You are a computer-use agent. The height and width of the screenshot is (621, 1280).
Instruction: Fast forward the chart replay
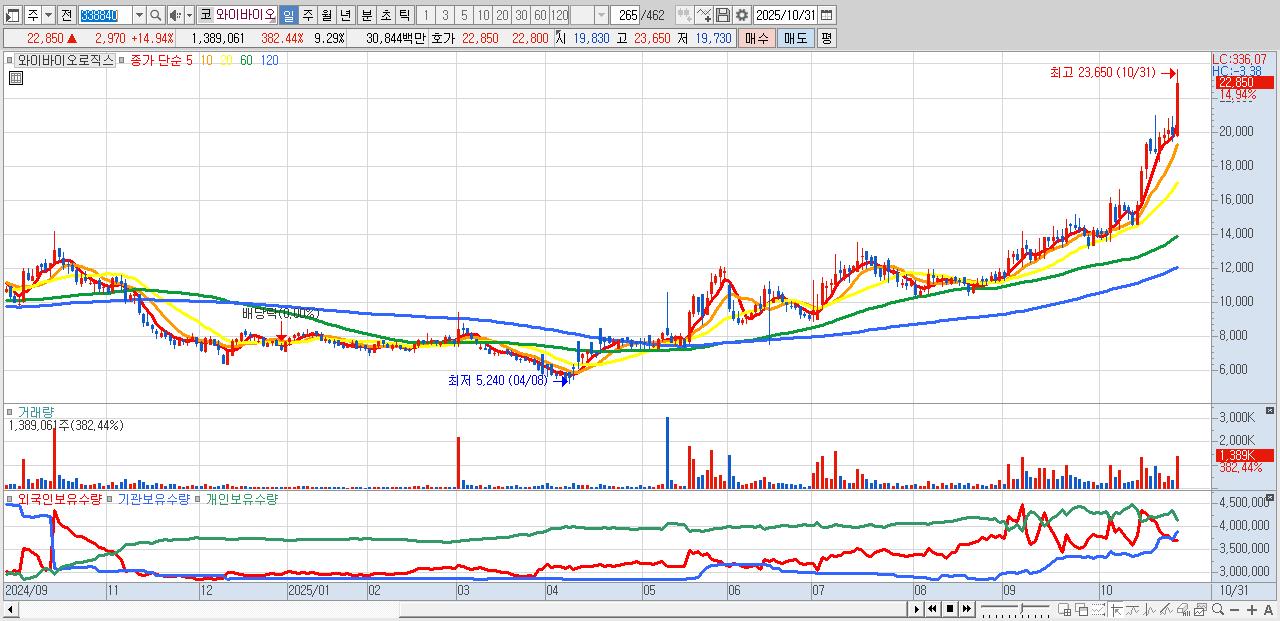pos(967,610)
